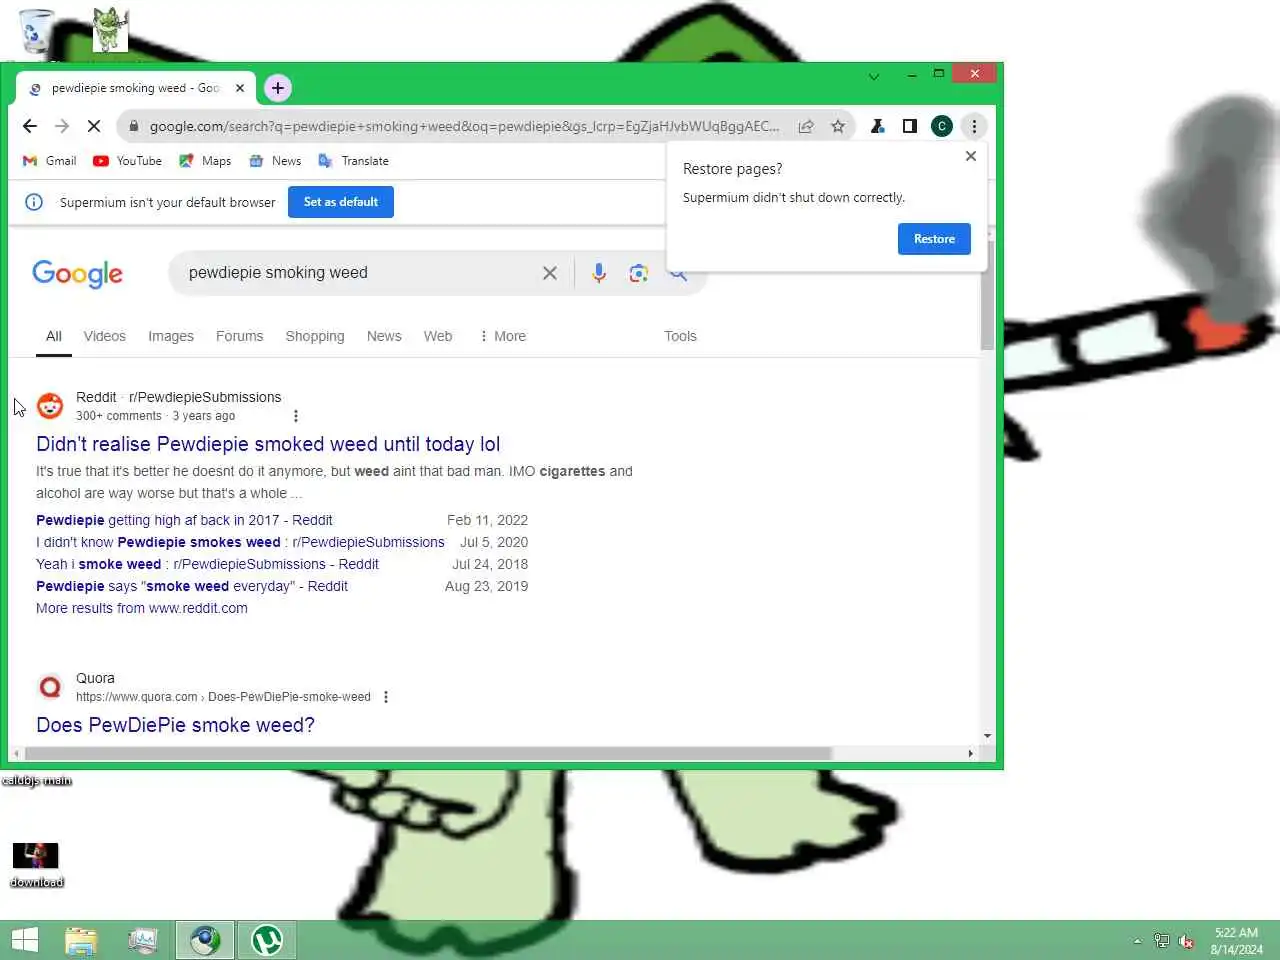Open the flask experiments icon
Screen dimensions: 1280x960
877,126
